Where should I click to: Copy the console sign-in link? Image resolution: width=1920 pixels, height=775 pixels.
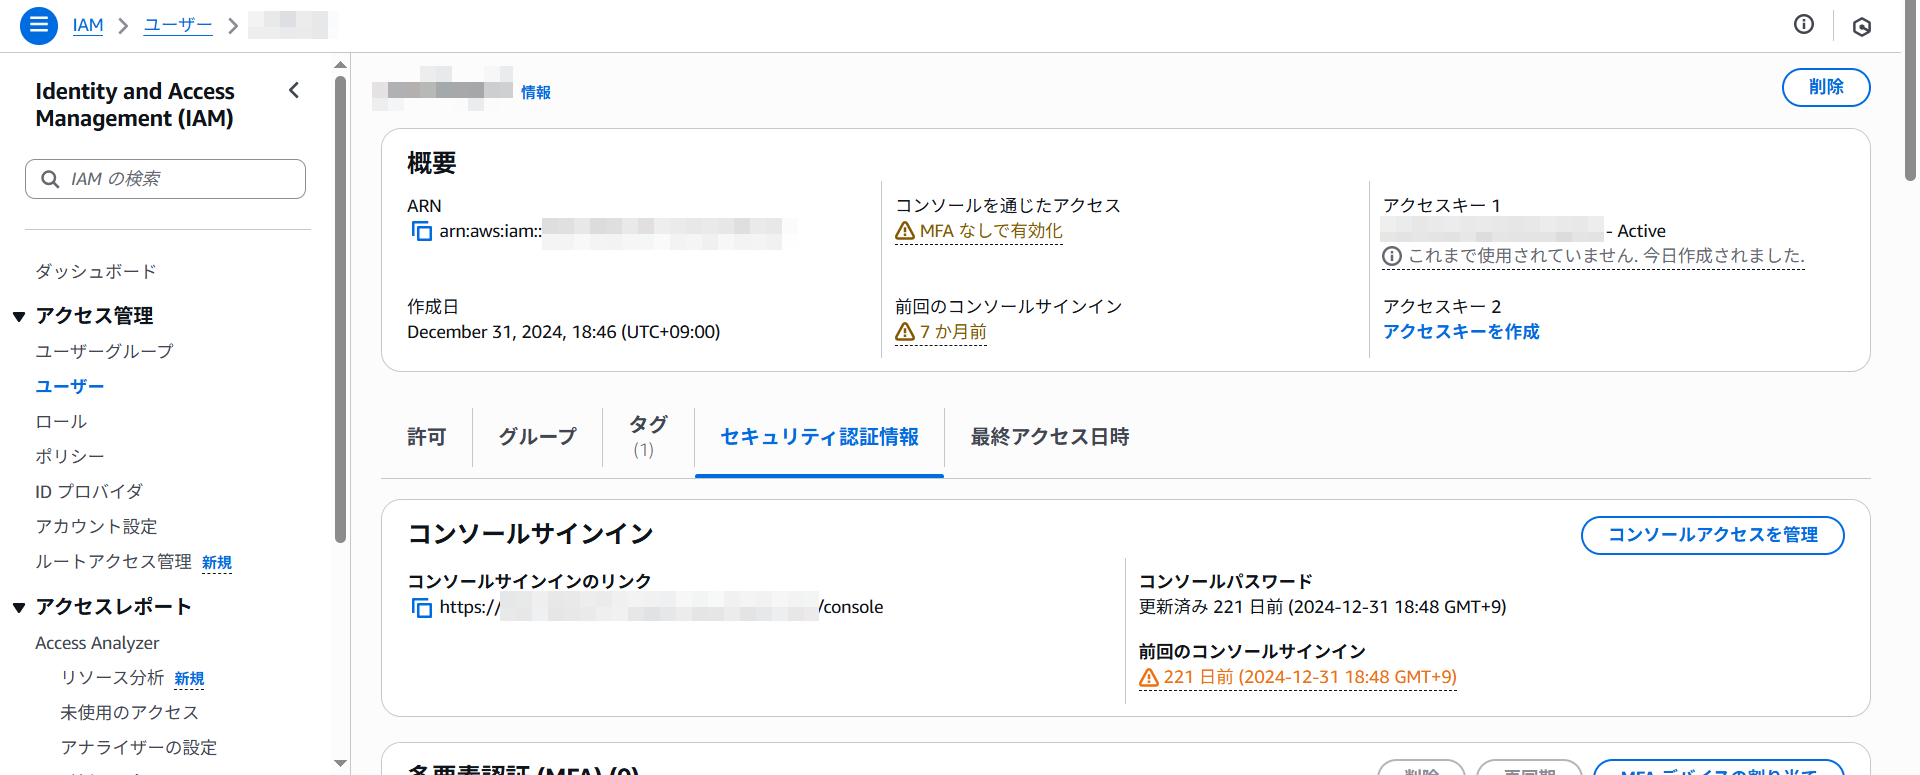[421, 608]
